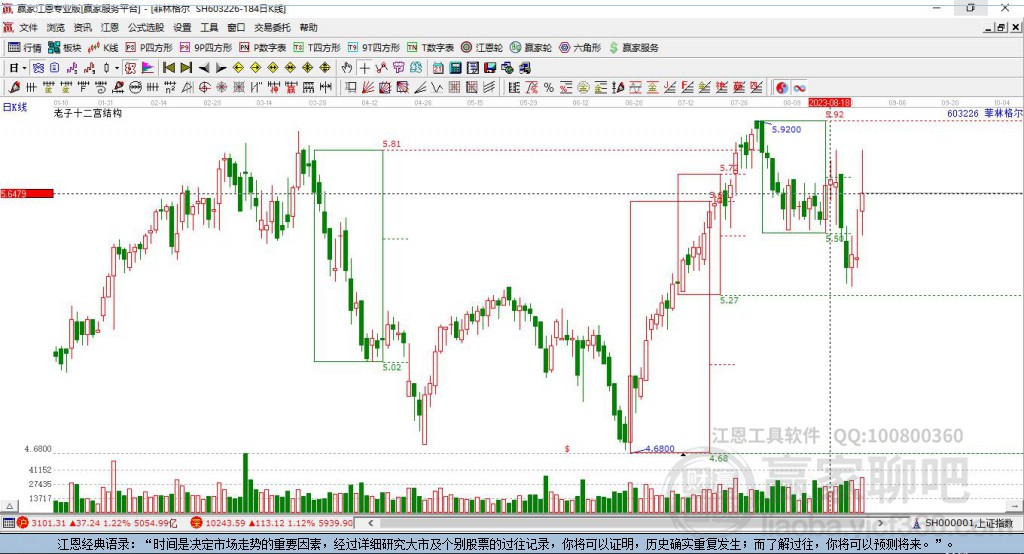Select the protractor angle tool
This screenshot has height=554, width=1024.
(x=187, y=88)
